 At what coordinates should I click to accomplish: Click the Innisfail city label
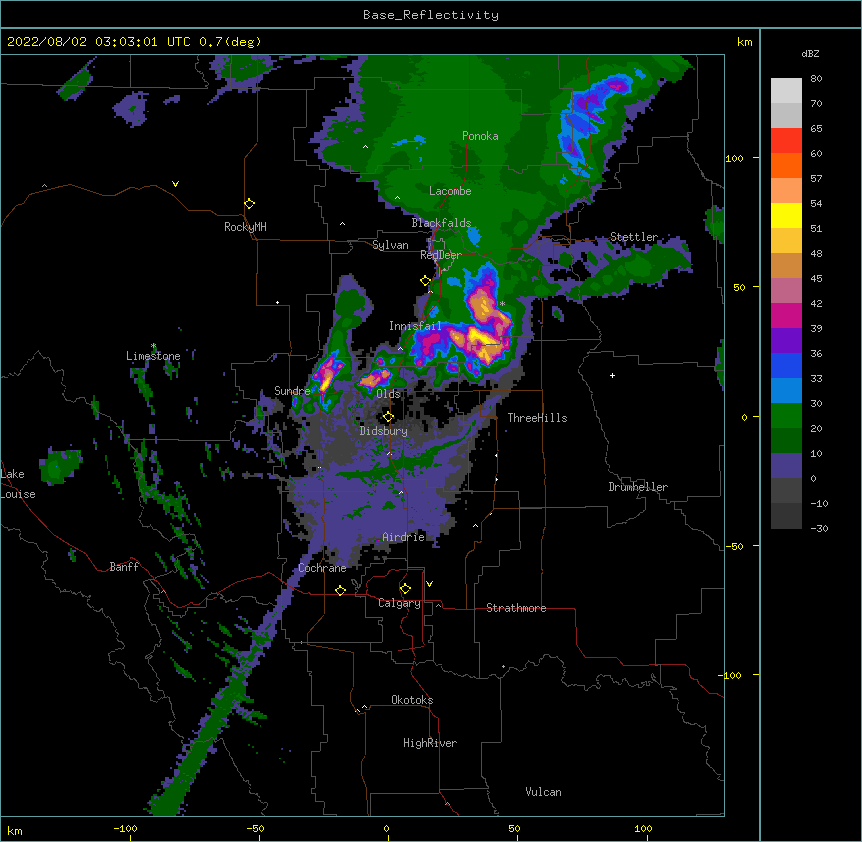pos(415,326)
